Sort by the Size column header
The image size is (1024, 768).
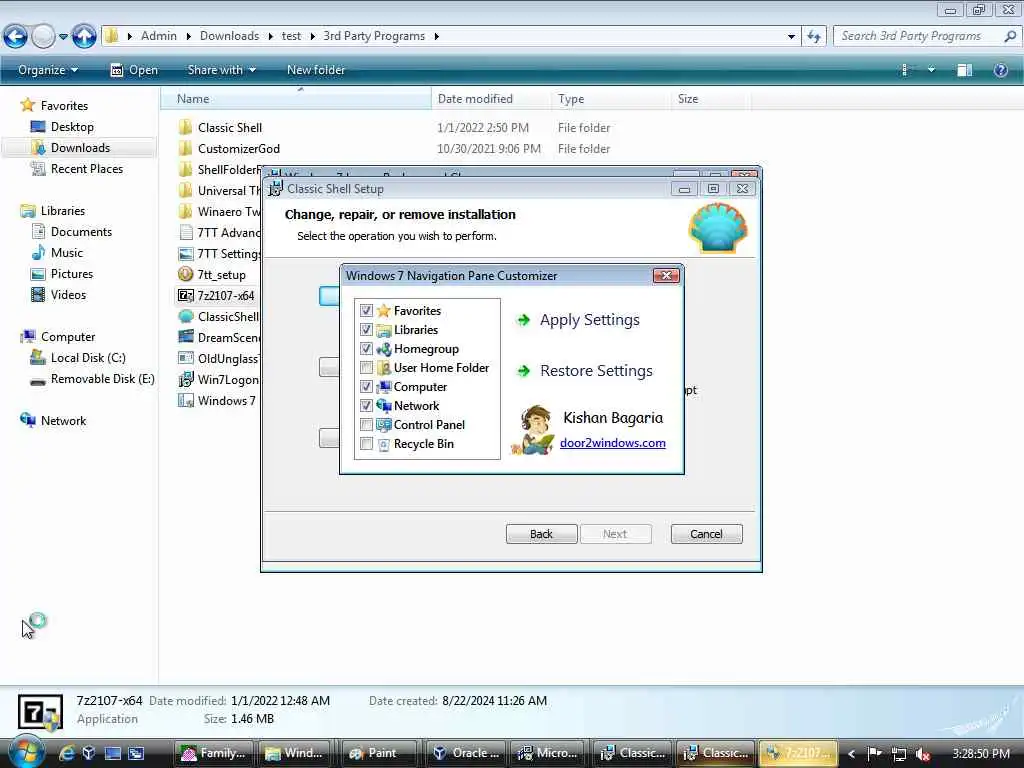[711, 99]
